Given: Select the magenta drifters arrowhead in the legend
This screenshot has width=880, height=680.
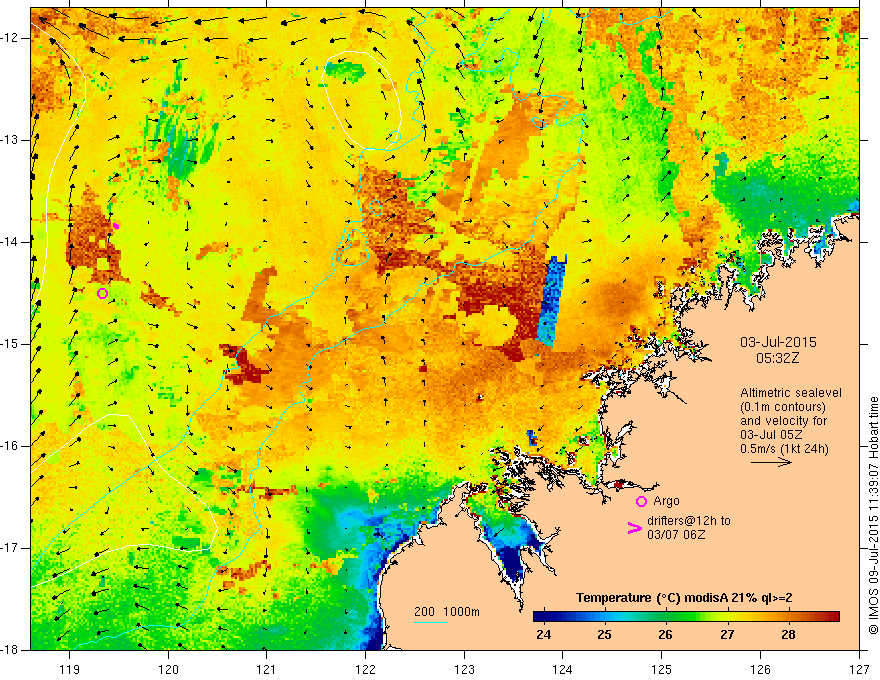Looking at the screenshot, I should tap(634, 528).
